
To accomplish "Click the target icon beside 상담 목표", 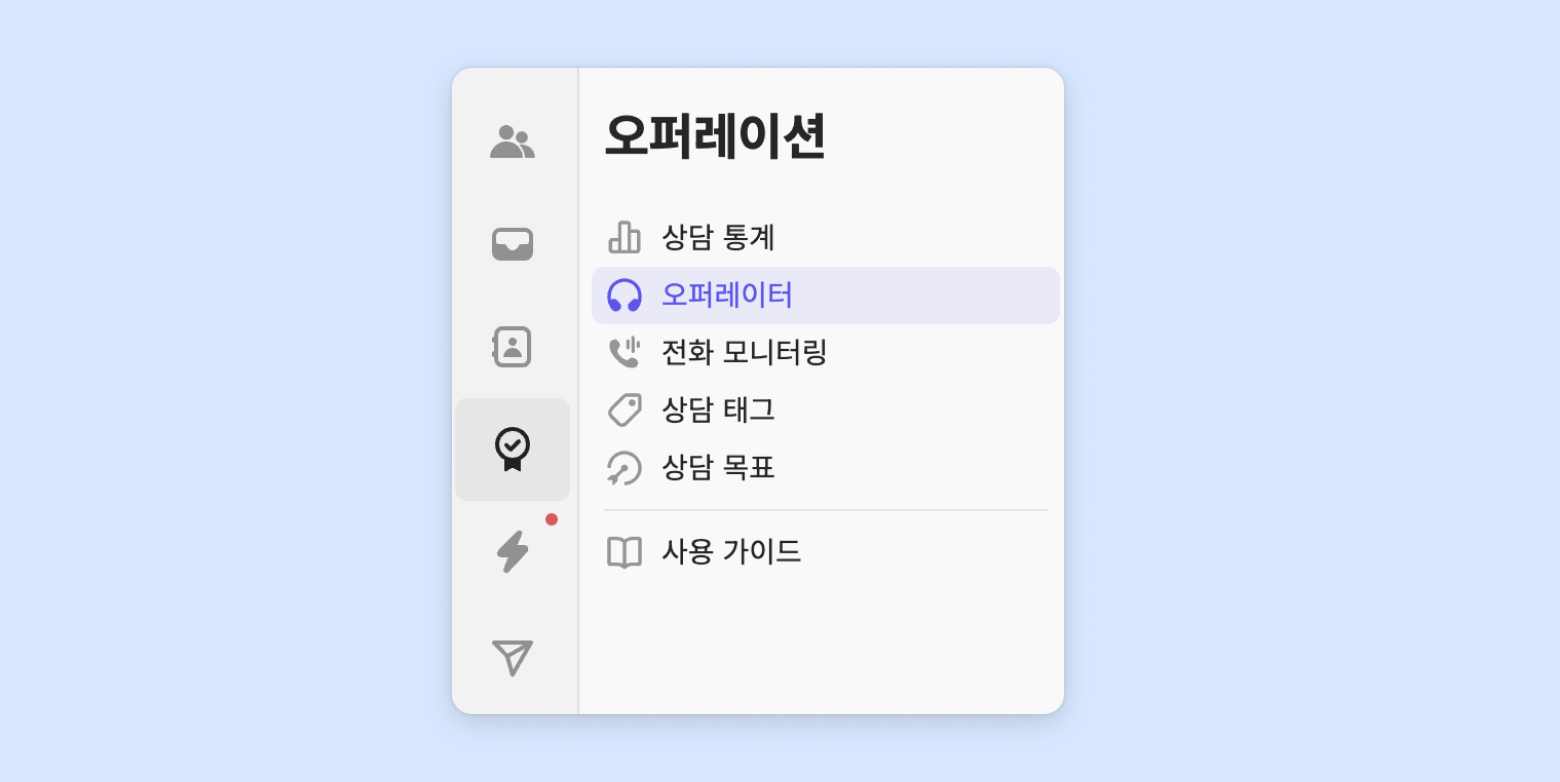I will click(x=624, y=468).
